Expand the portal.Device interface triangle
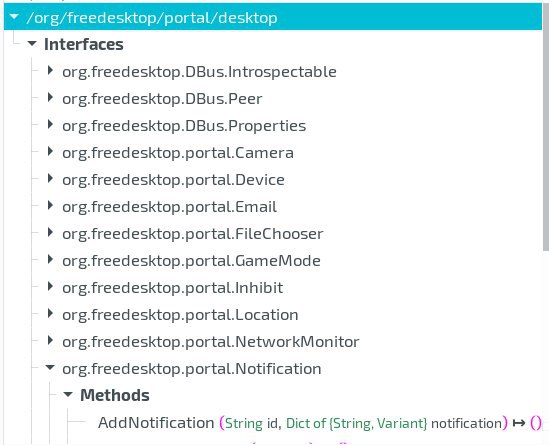Viewport: 549px width, 445px height. (50, 178)
